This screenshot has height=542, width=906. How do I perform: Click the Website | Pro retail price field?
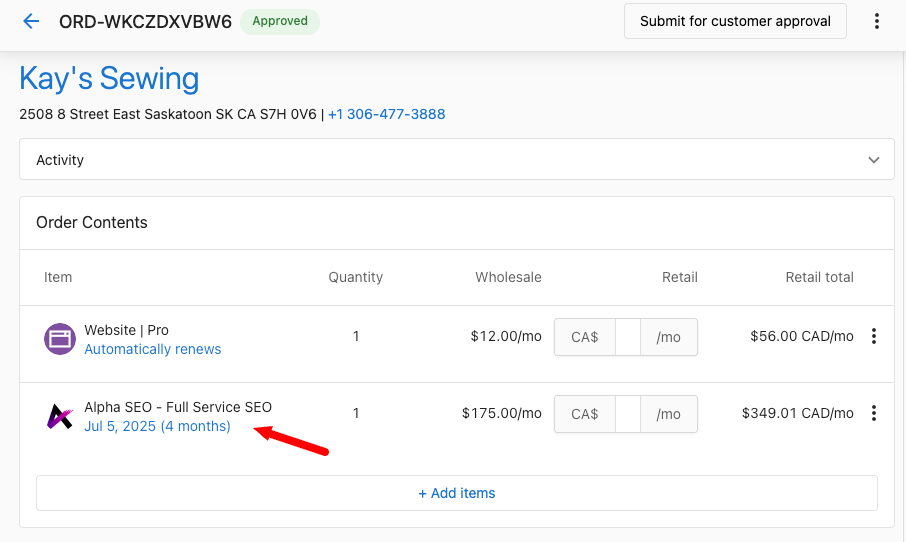click(x=627, y=337)
